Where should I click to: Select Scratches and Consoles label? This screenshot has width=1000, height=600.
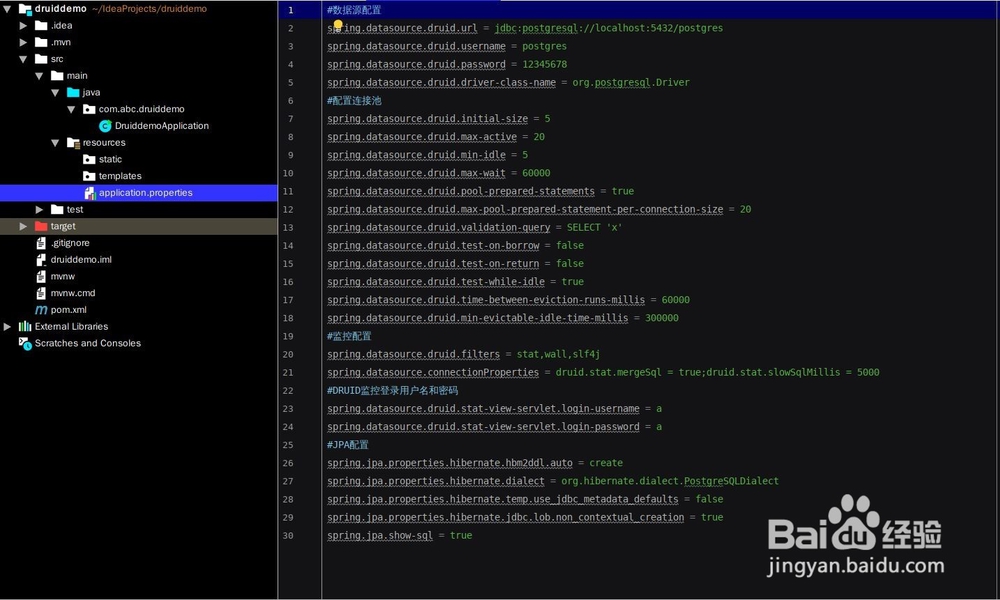click(87, 343)
